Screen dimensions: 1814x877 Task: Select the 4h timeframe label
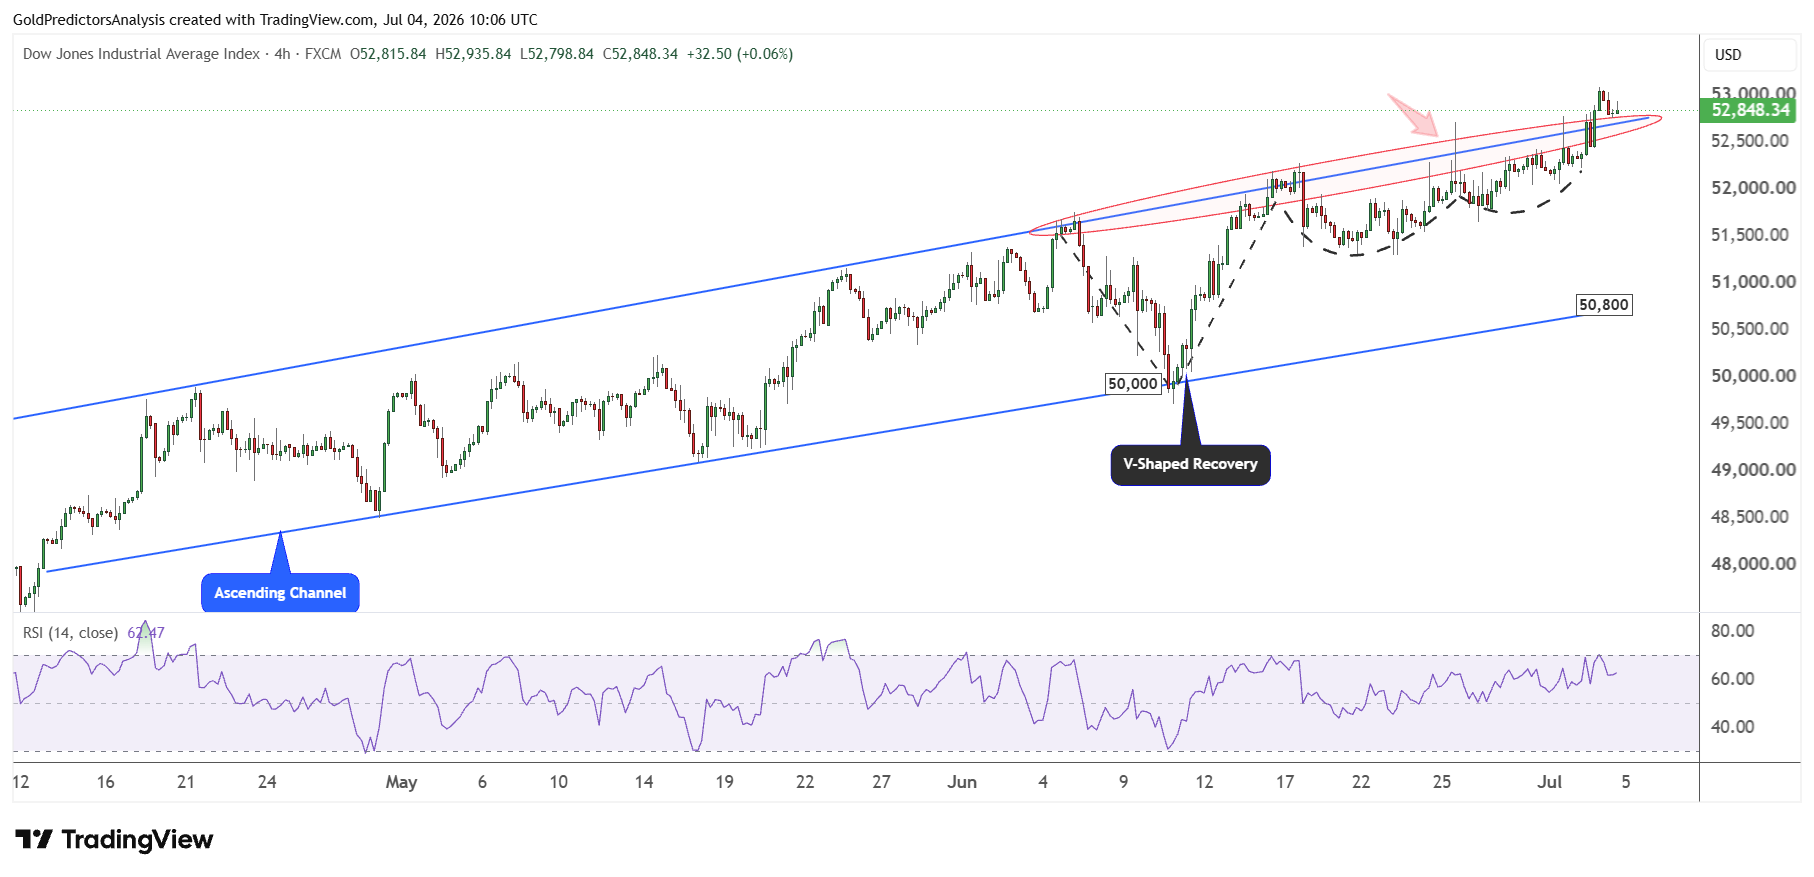(283, 54)
